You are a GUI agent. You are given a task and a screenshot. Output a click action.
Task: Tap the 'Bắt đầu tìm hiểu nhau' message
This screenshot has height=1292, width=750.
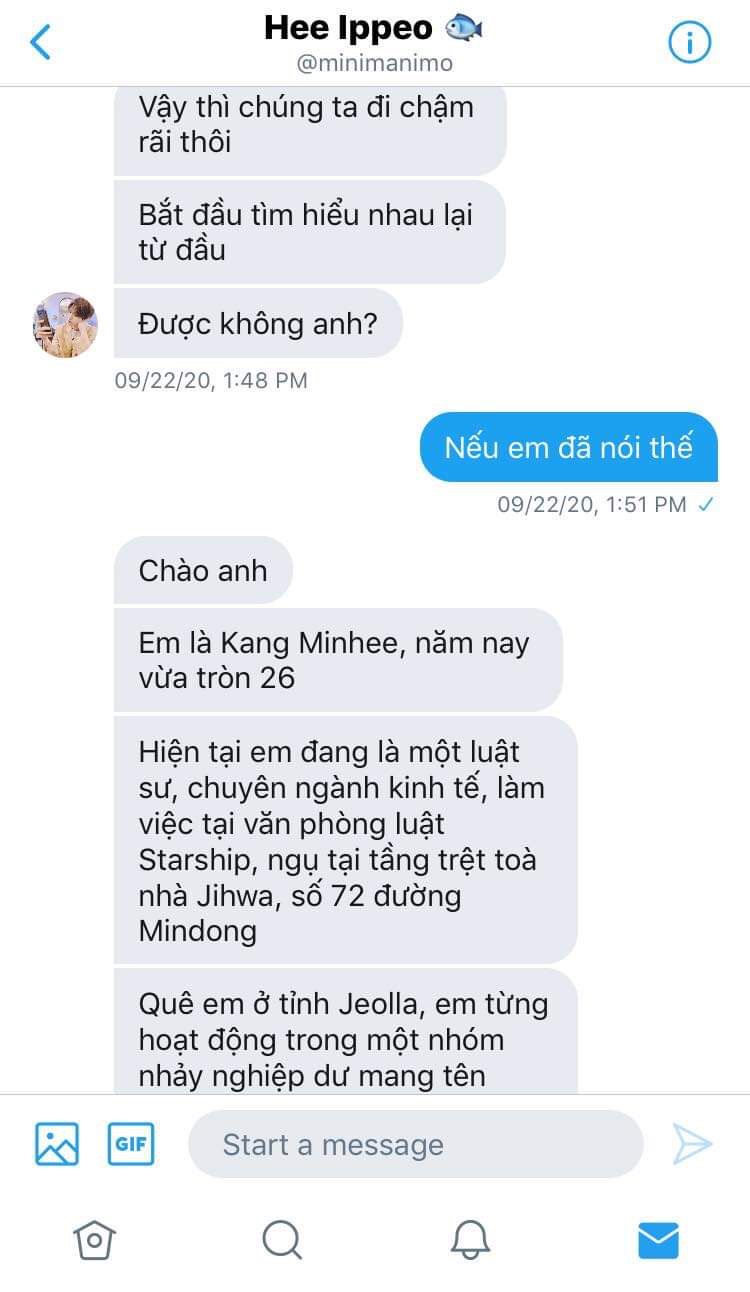pos(309,232)
